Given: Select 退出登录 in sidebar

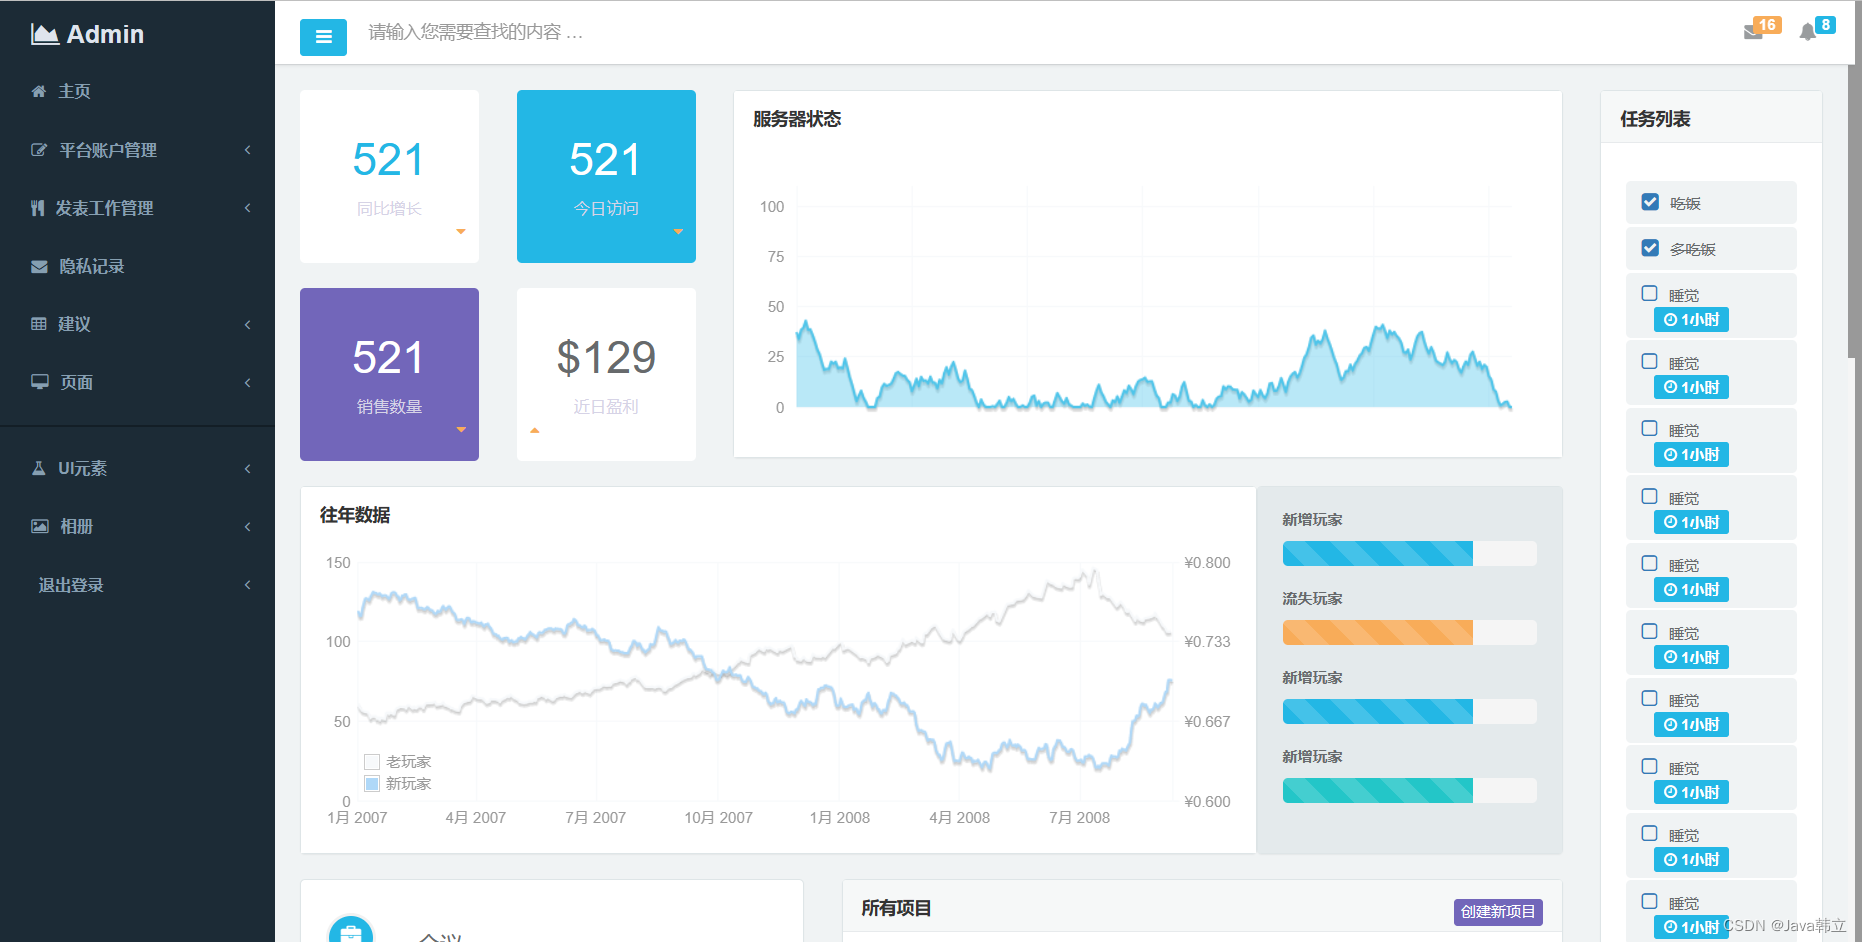Looking at the screenshot, I should (x=137, y=585).
